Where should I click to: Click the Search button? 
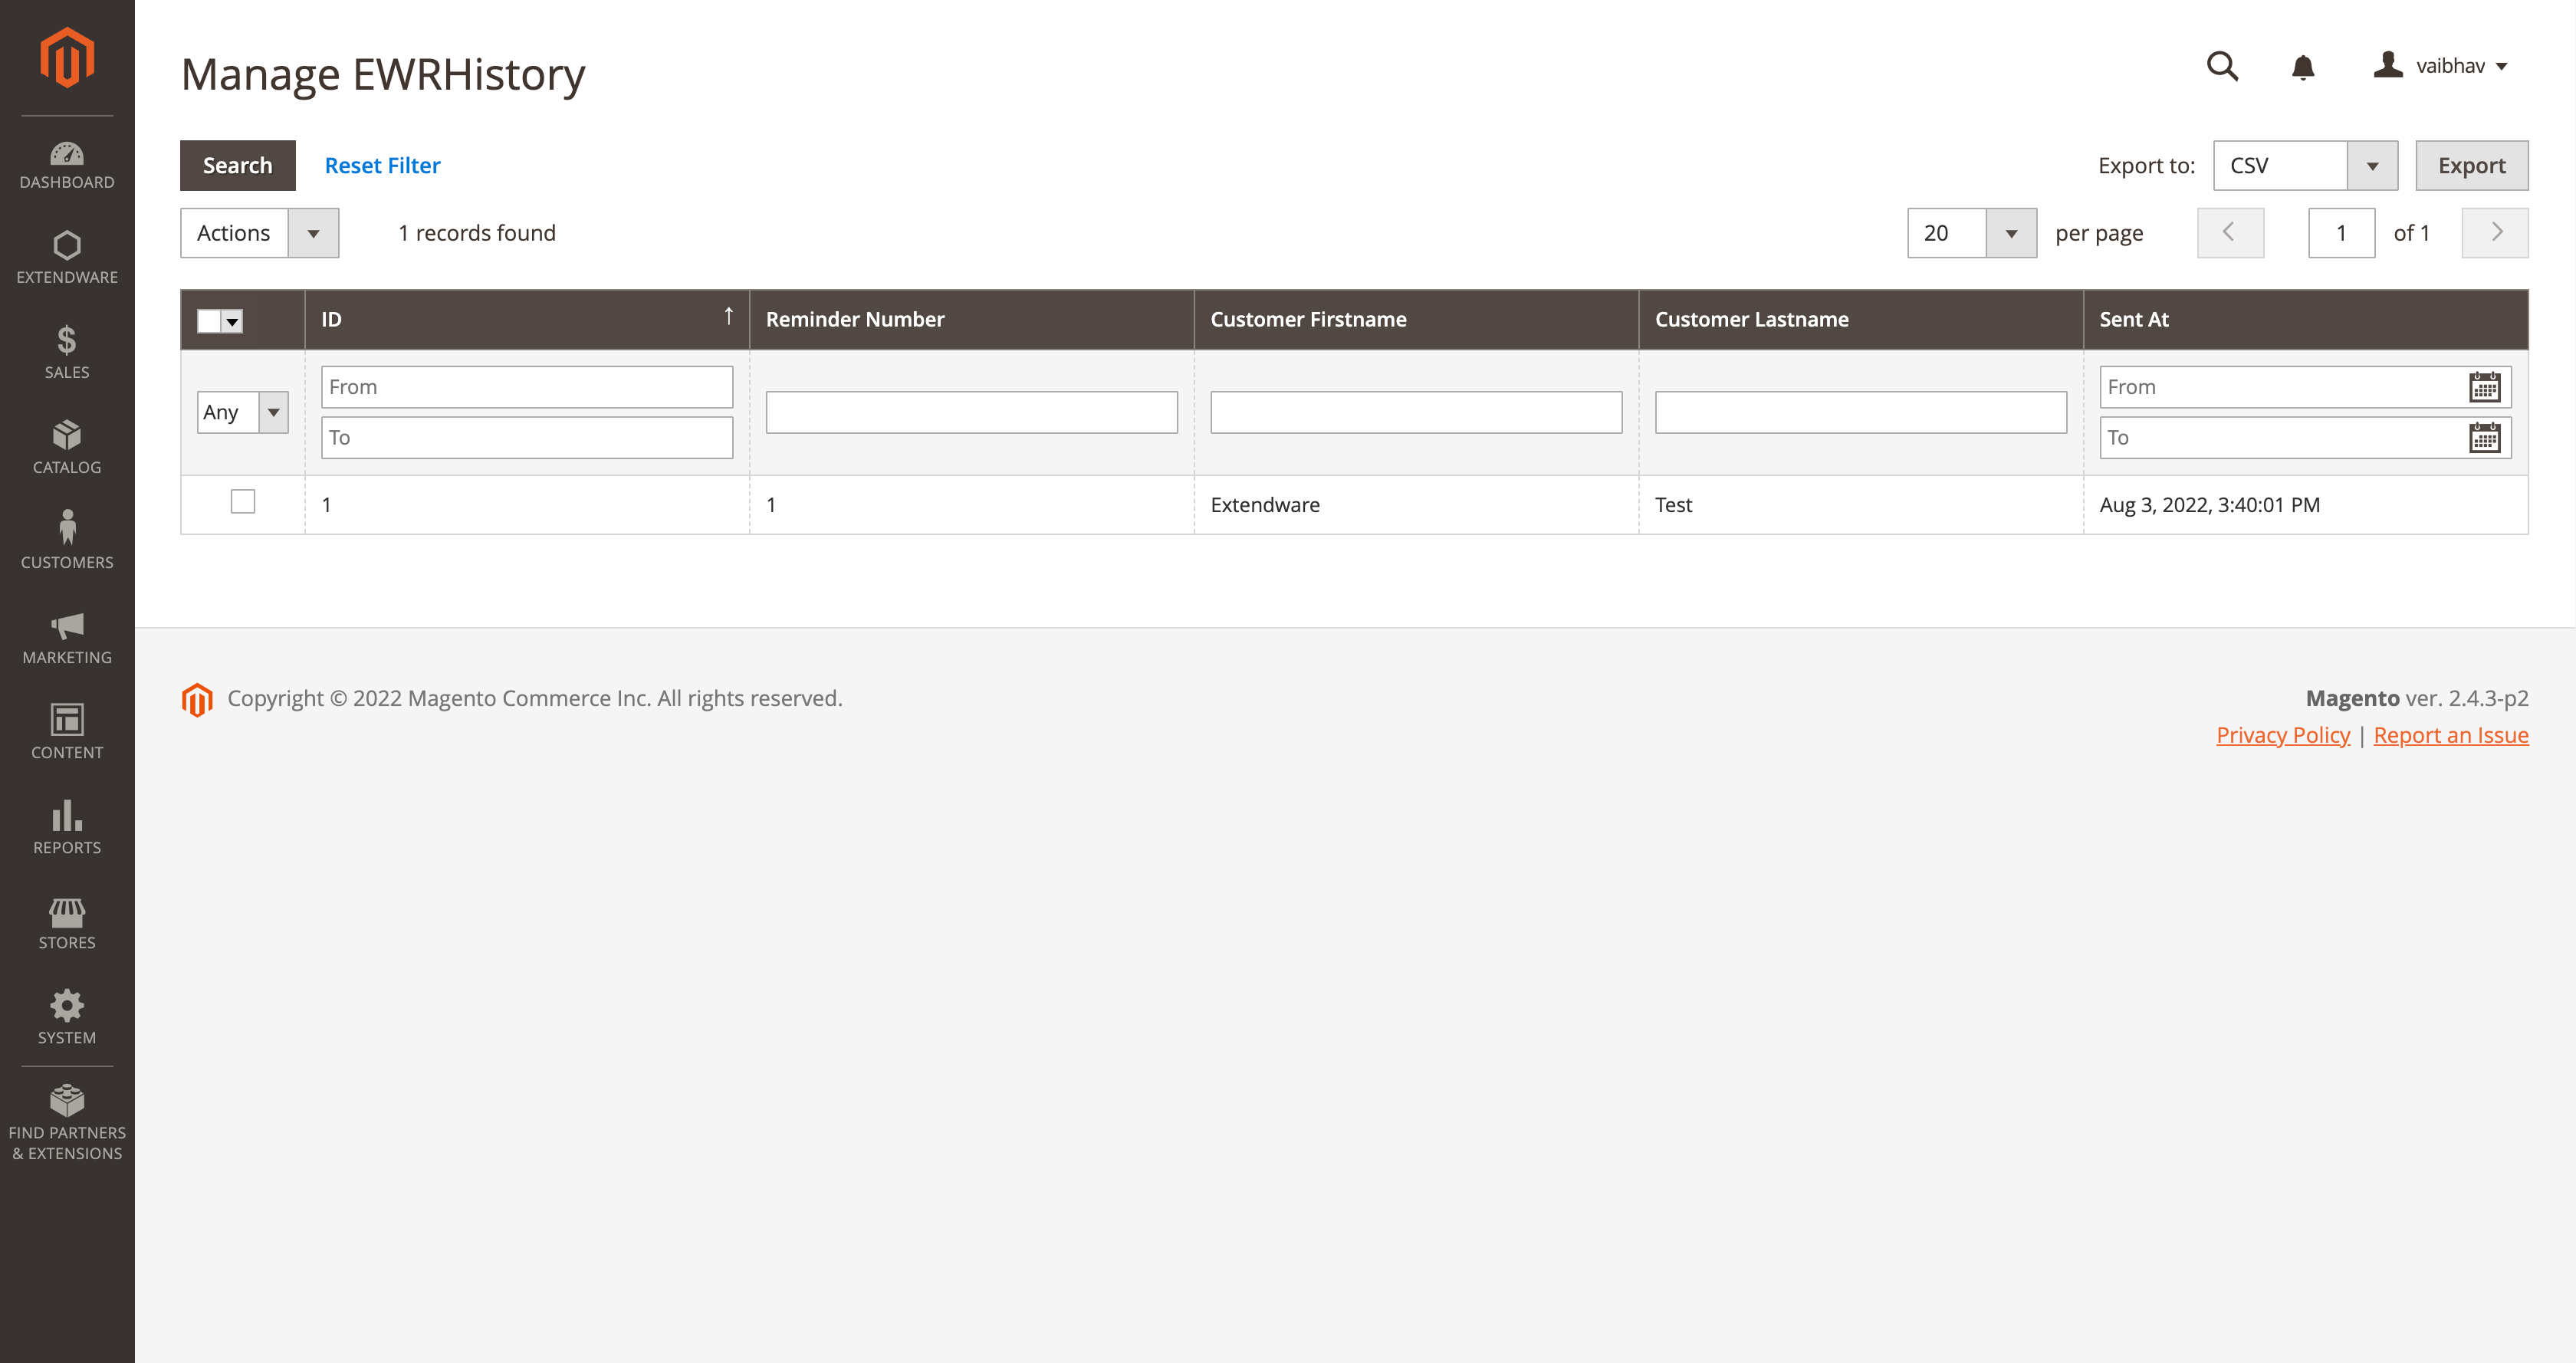coord(238,166)
